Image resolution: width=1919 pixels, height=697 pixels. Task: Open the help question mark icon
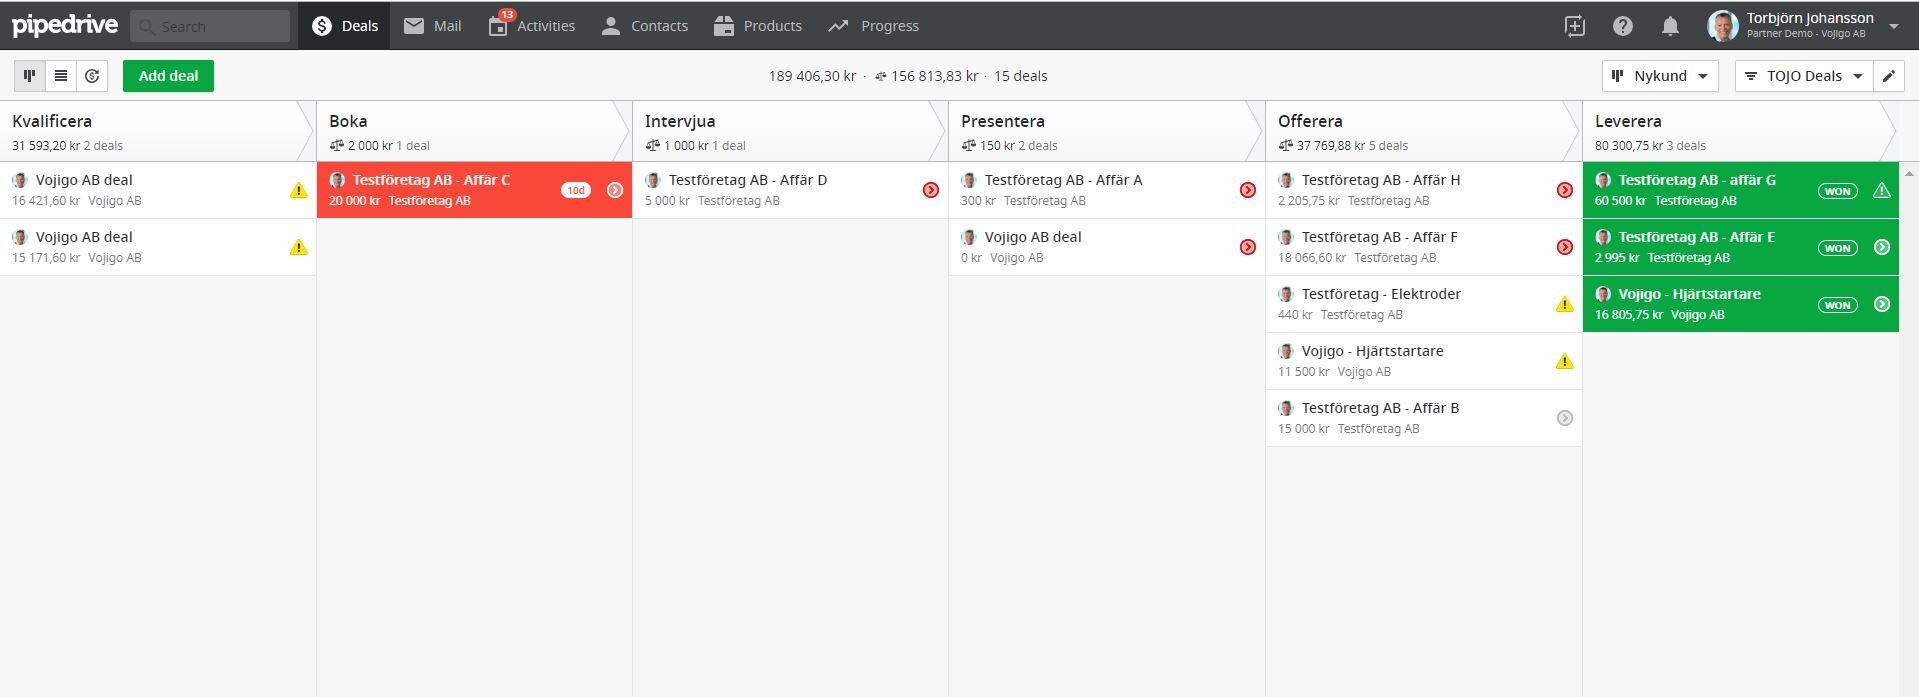click(1623, 26)
